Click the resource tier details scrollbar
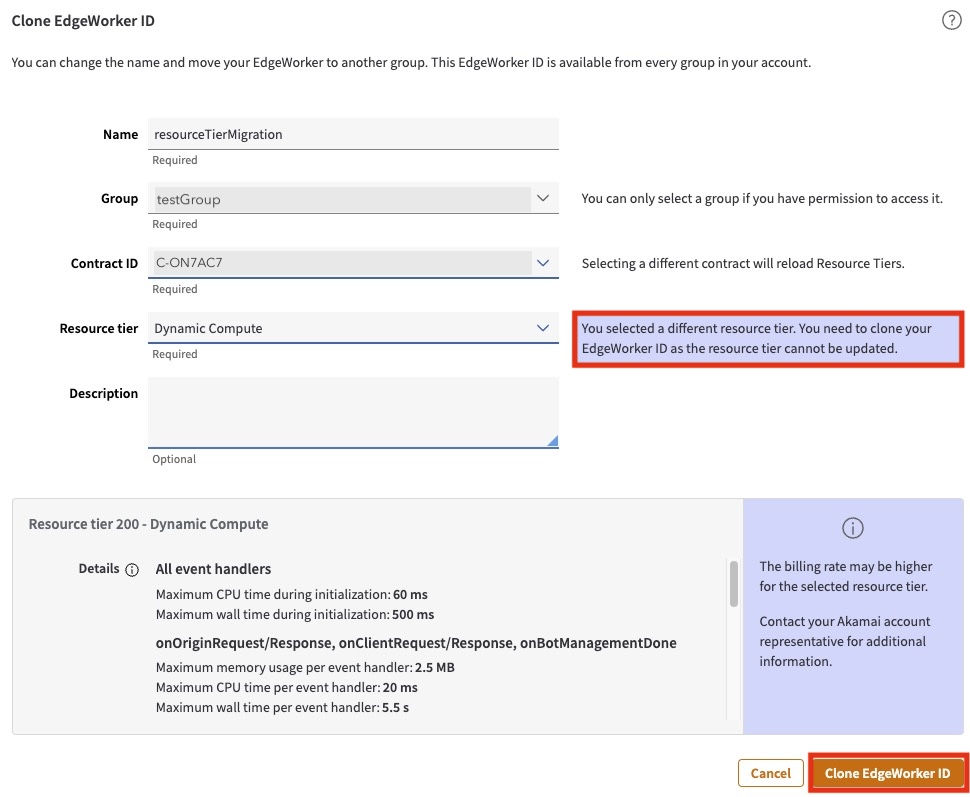Image resolution: width=970 pixels, height=797 pixels. point(733,585)
